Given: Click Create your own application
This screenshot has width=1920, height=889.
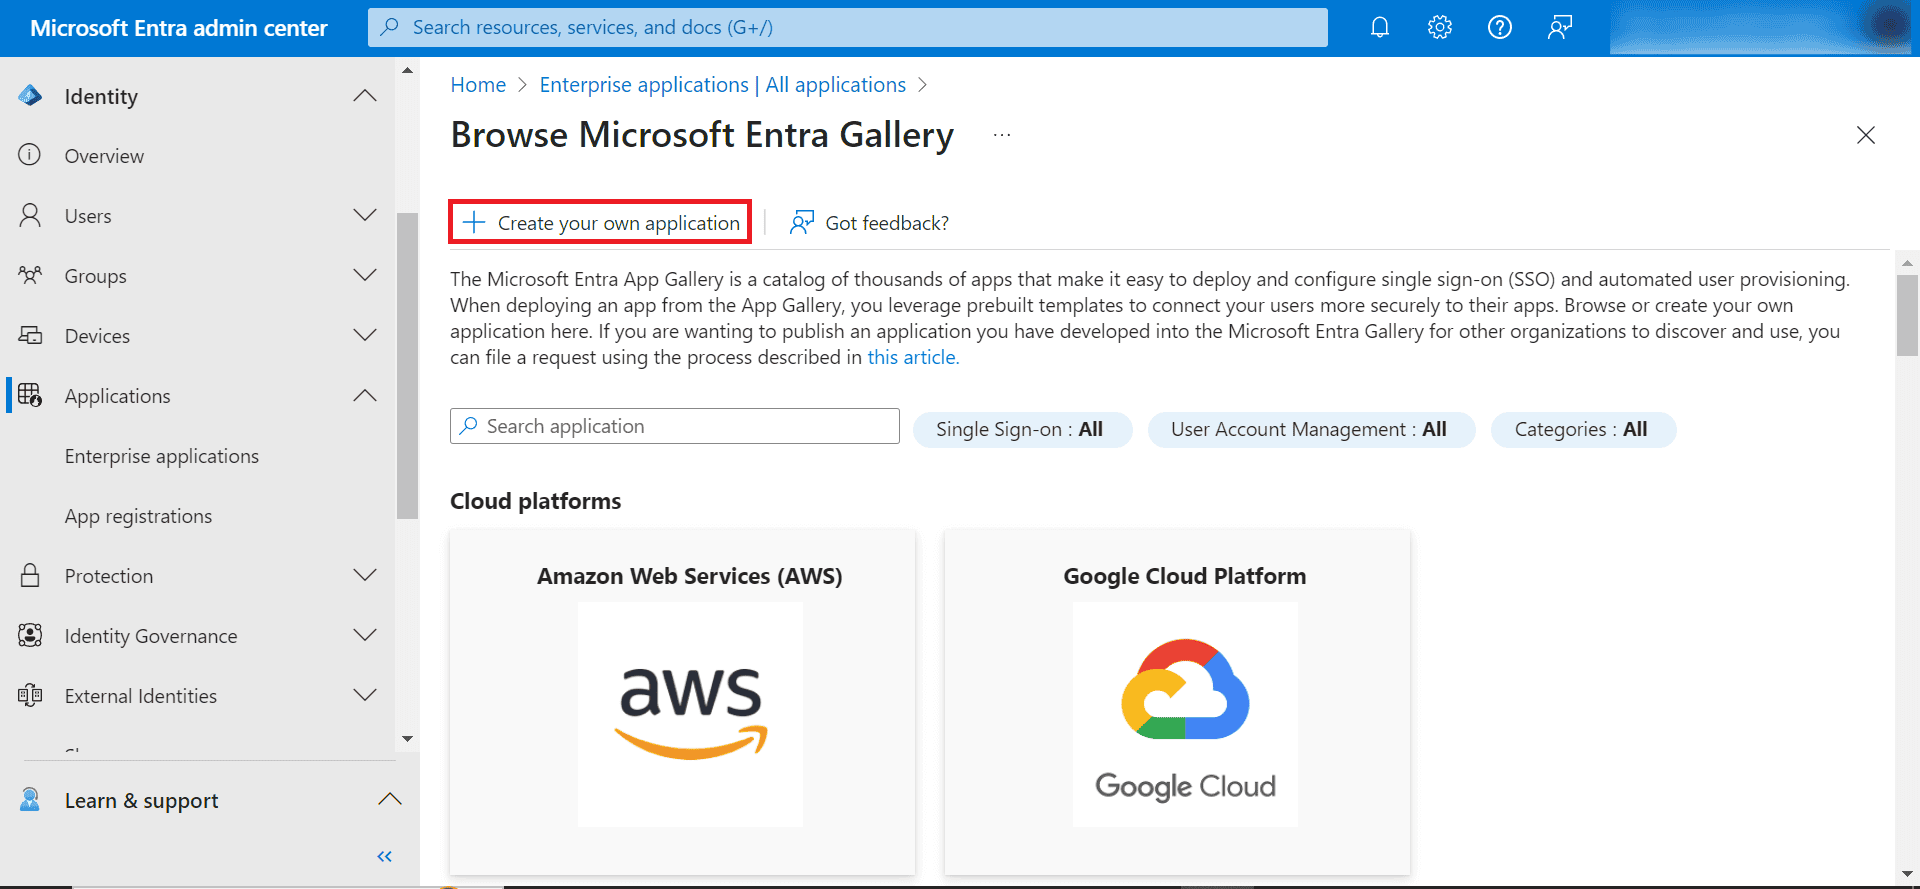Looking at the screenshot, I should 600,222.
